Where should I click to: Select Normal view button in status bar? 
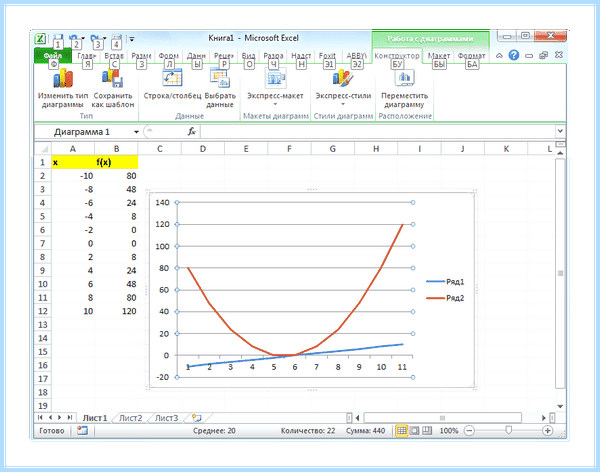(401, 431)
